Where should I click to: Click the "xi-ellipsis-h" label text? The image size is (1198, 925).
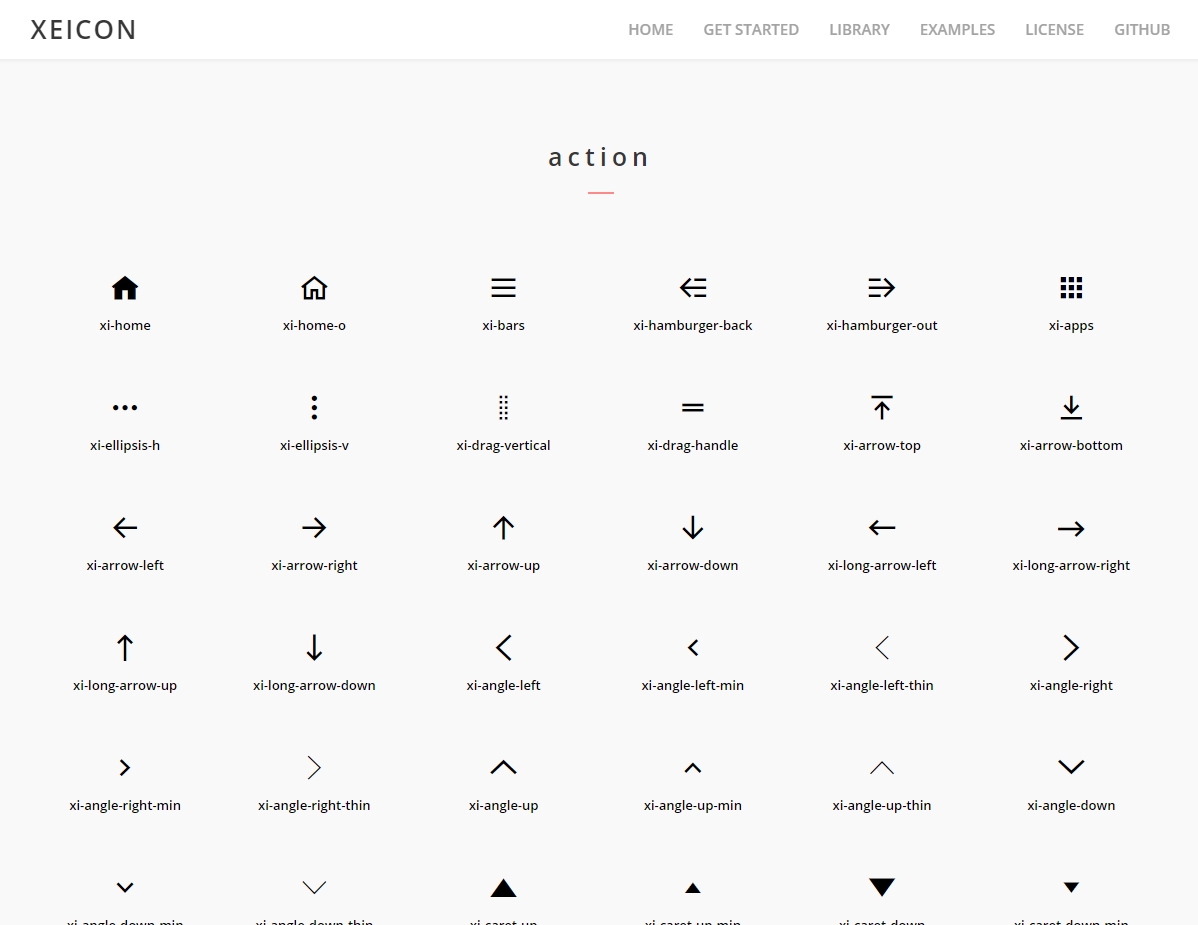(x=125, y=445)
